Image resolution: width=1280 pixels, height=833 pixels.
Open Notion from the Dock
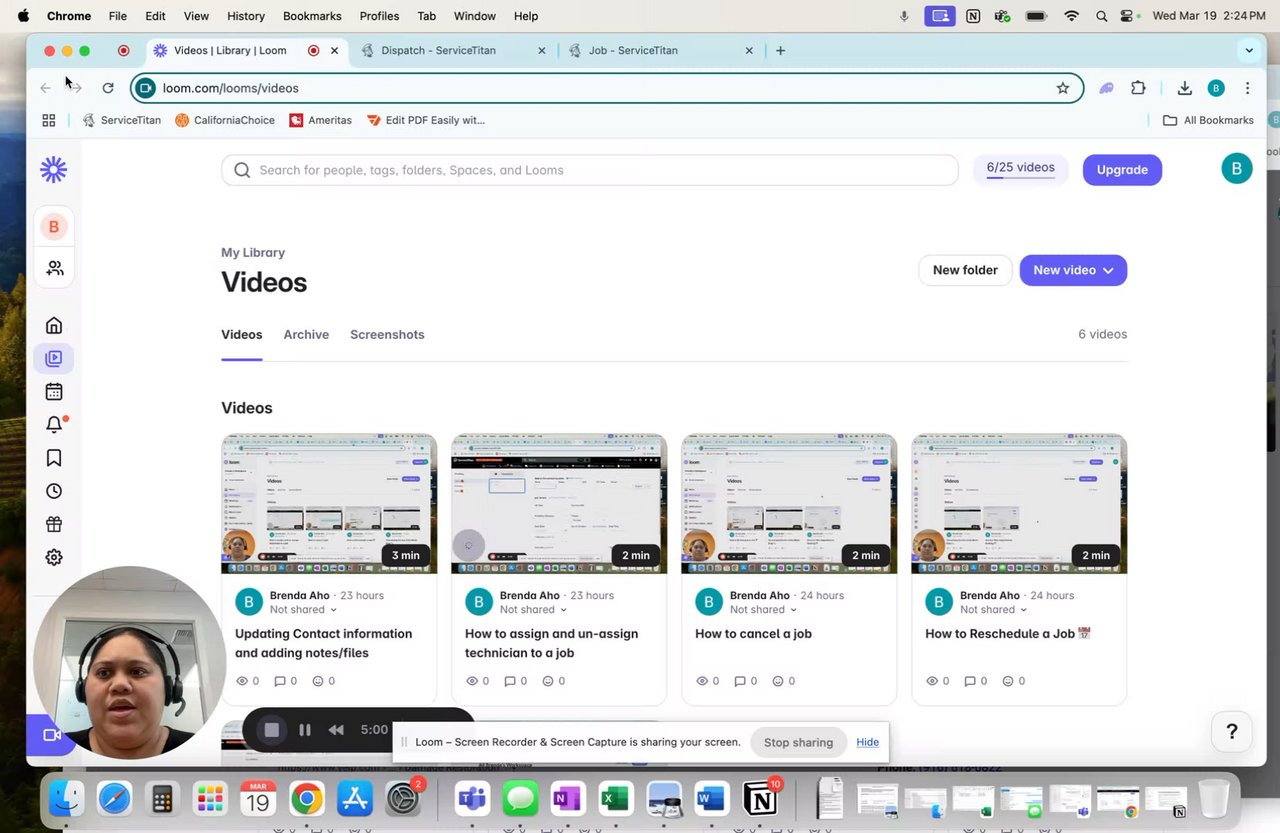761,798
